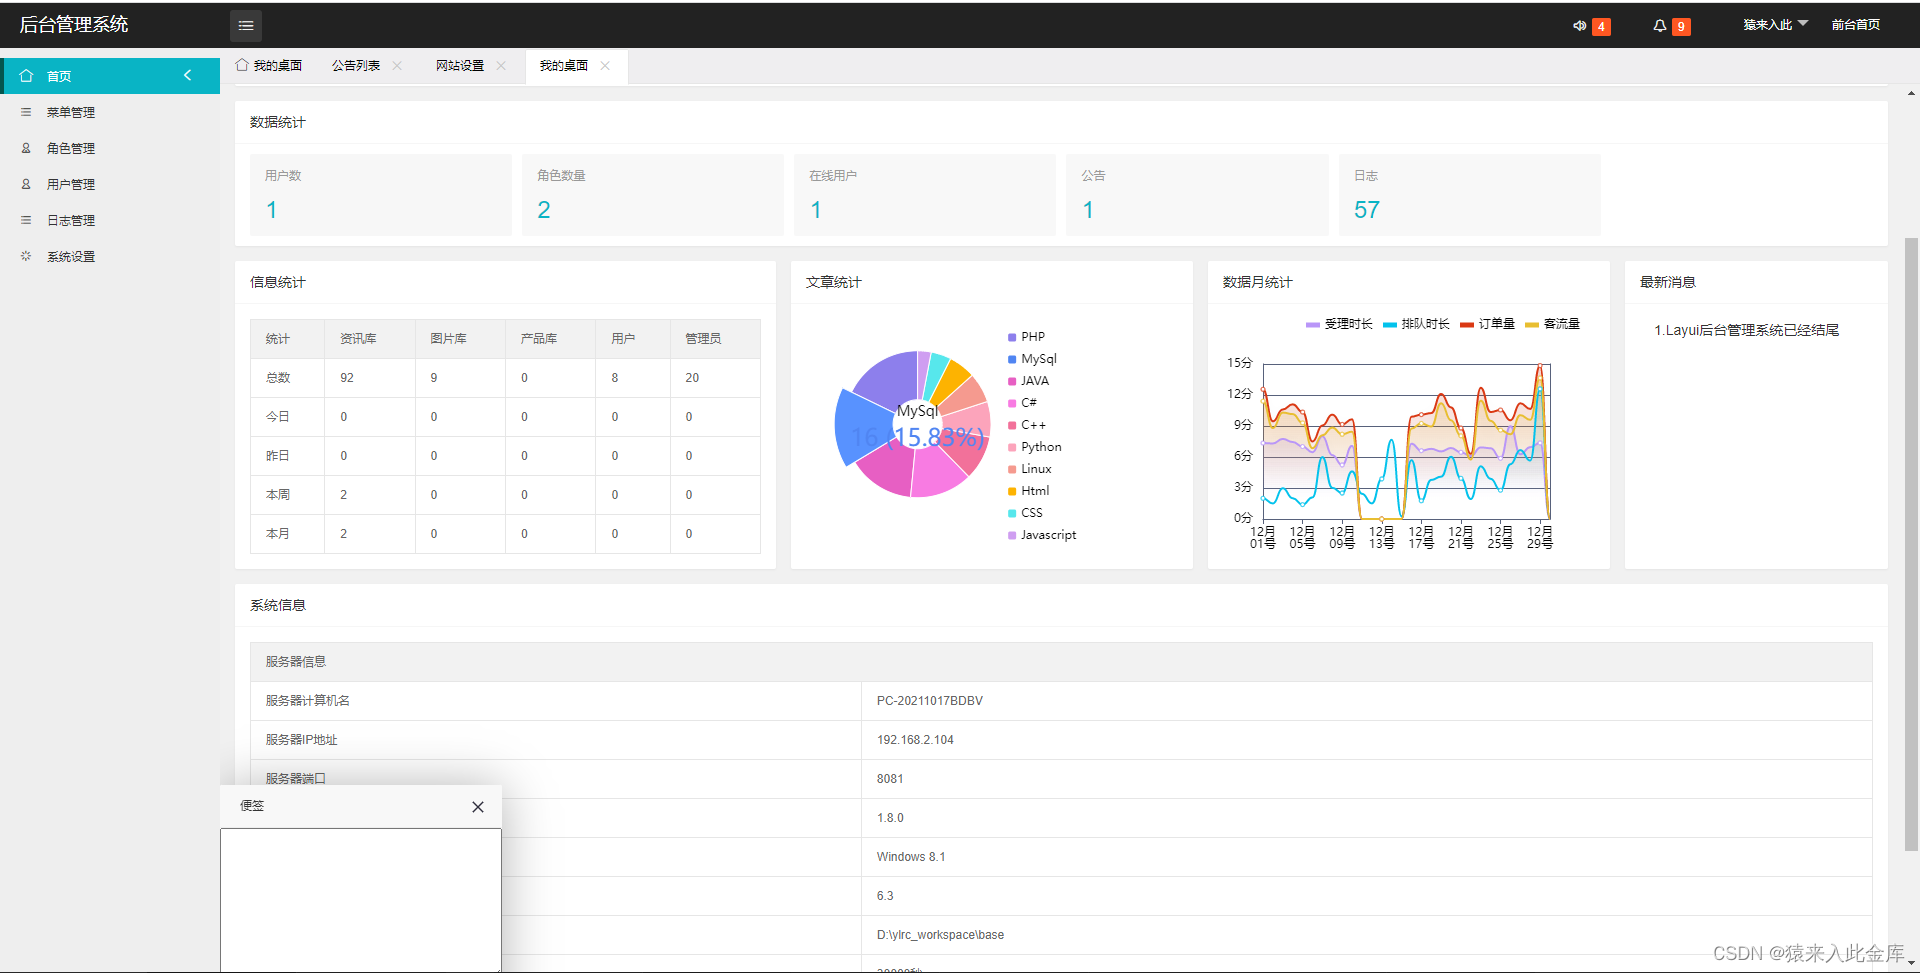
Task: Click the scrollbar up arrow
Action: coord(1910,92)
